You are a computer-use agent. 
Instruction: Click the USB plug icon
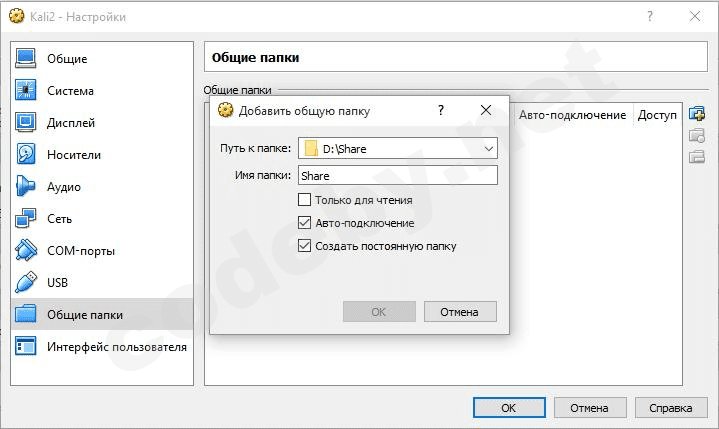click(x=25, y=282)
